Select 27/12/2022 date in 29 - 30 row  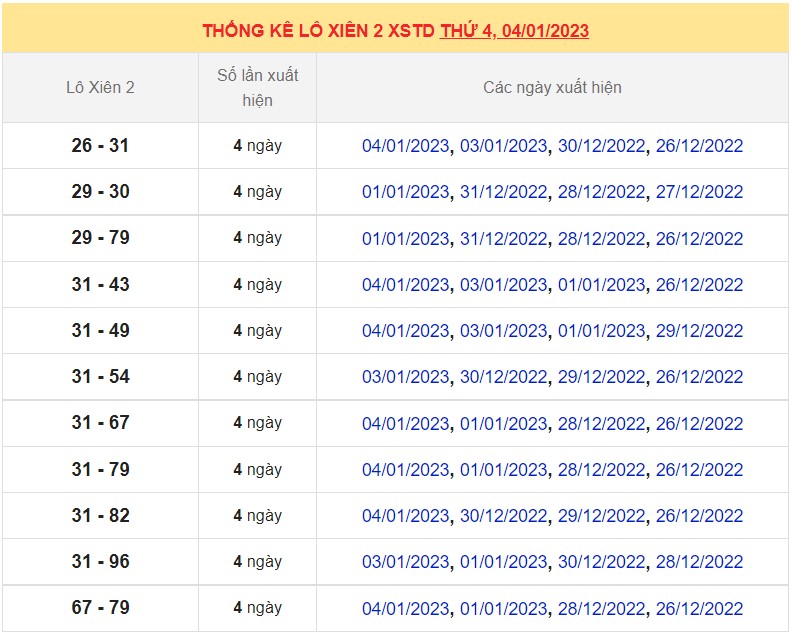(699, 192)
